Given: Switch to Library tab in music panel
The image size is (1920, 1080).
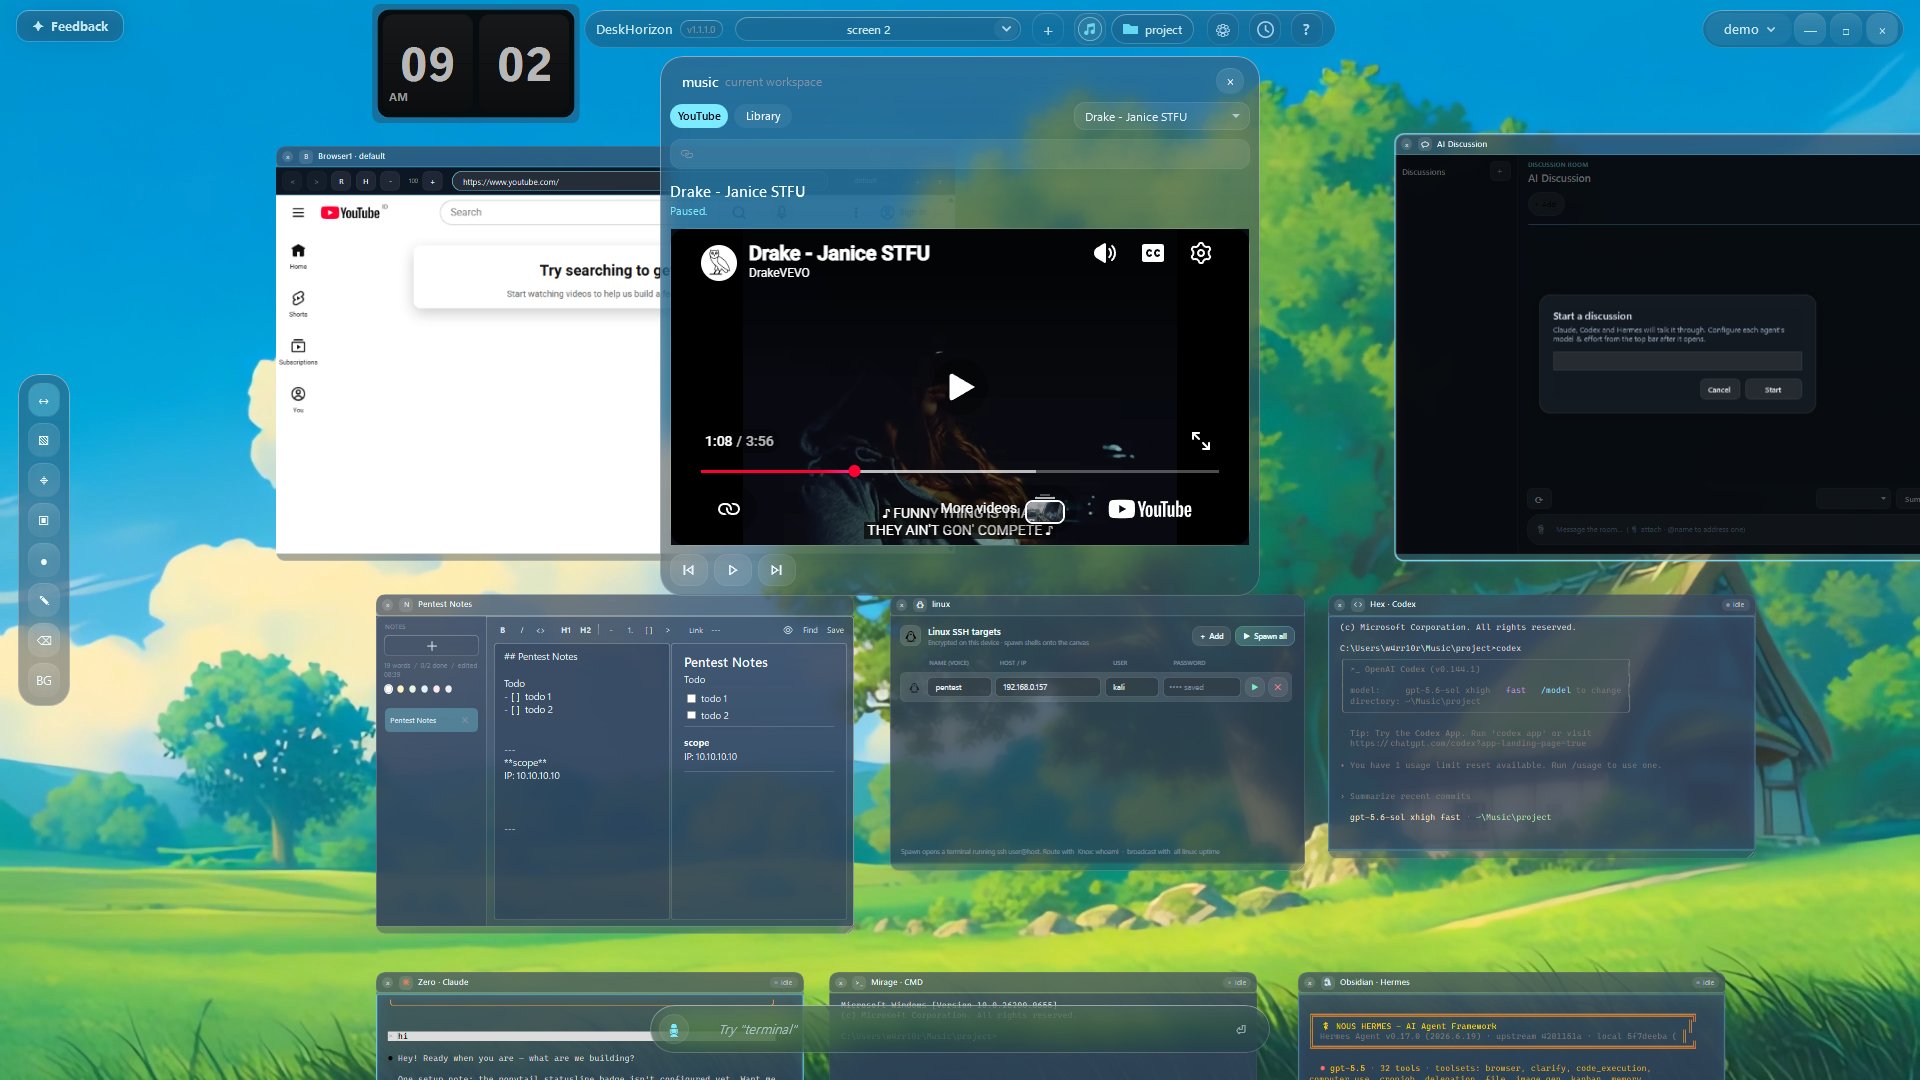Looking at the screenshot, I should point(763,116).
